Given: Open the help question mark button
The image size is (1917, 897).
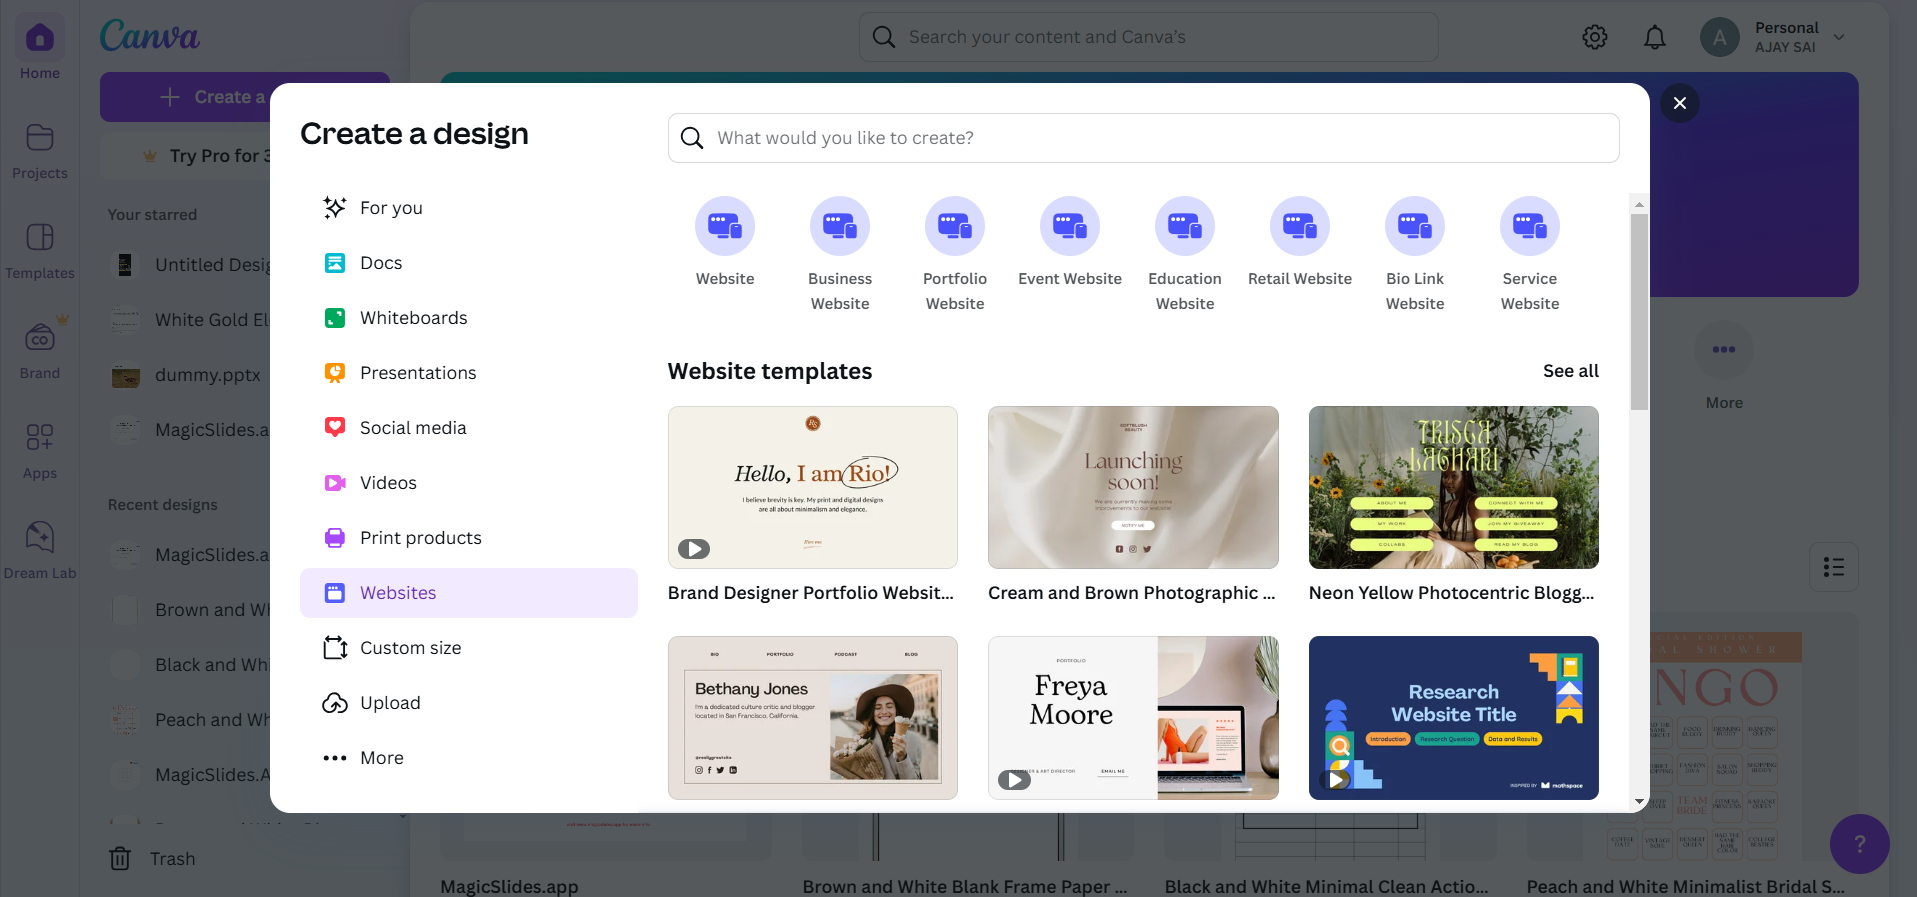Looking at the screenshot, I should [1860, 844].
